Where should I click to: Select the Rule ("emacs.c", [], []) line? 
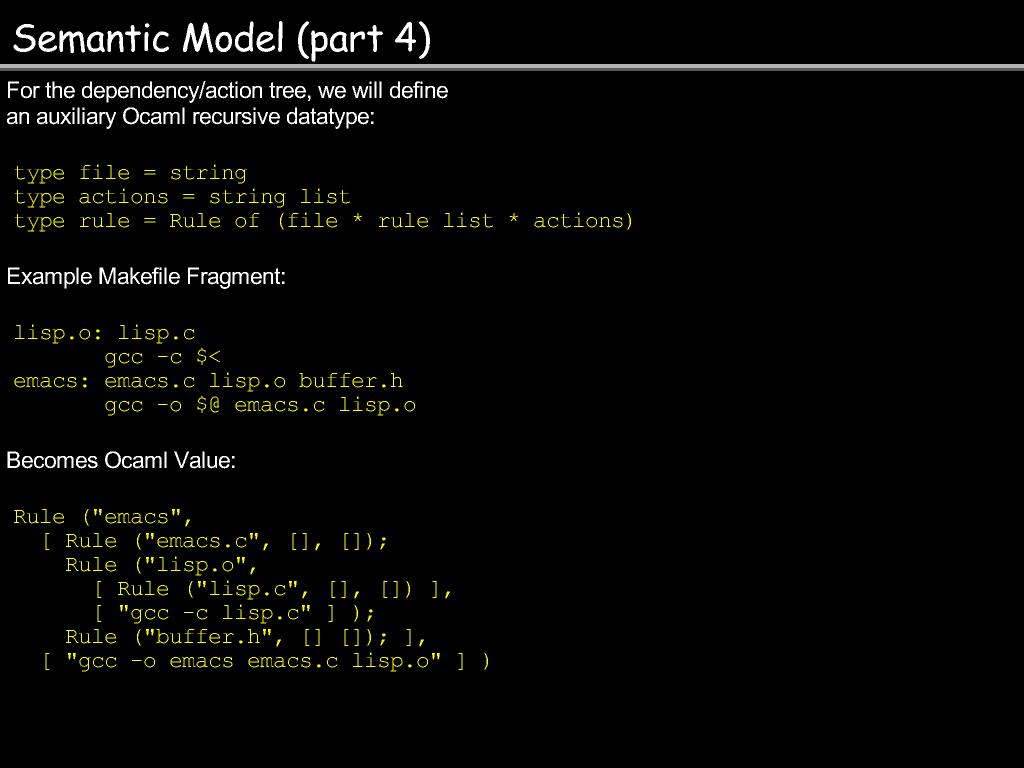click(214, 541)
